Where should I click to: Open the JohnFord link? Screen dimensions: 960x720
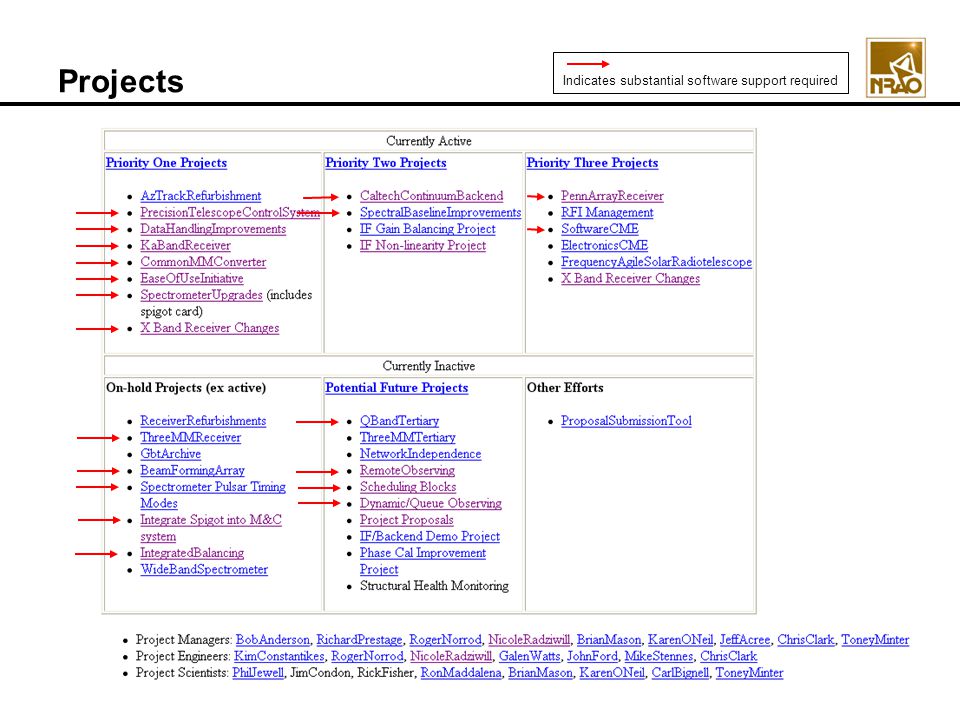point(593,657)
